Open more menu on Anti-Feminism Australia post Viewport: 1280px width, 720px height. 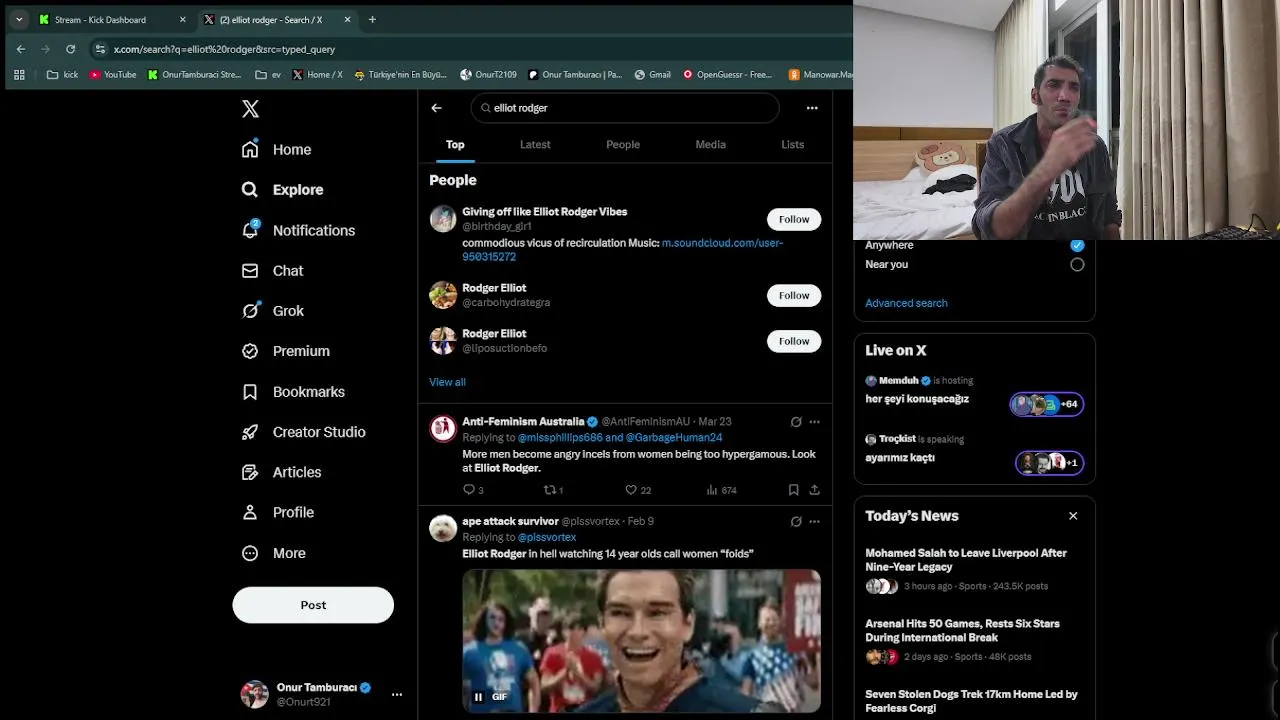pyautogui.click(x=814, y=422)
